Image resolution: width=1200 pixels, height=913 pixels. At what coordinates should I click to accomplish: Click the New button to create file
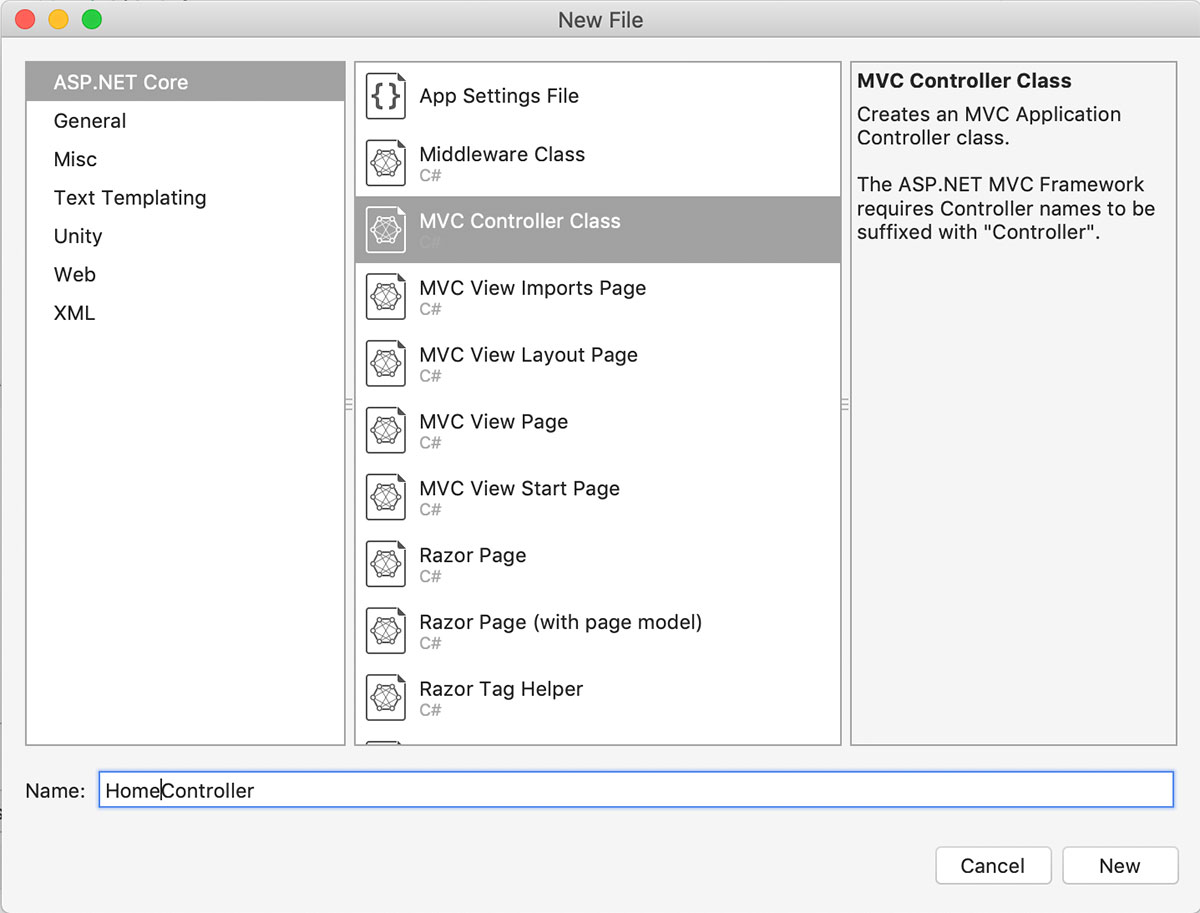(1120, 866)
